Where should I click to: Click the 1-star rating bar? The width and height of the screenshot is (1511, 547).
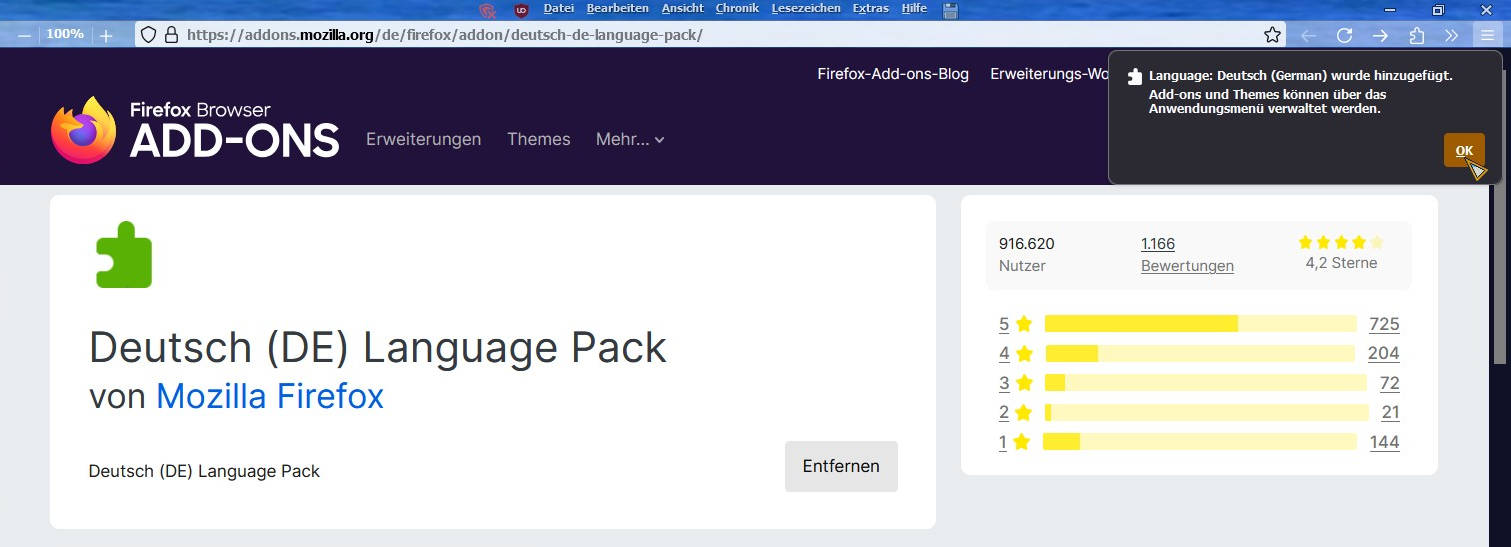tap(1201, 442)
